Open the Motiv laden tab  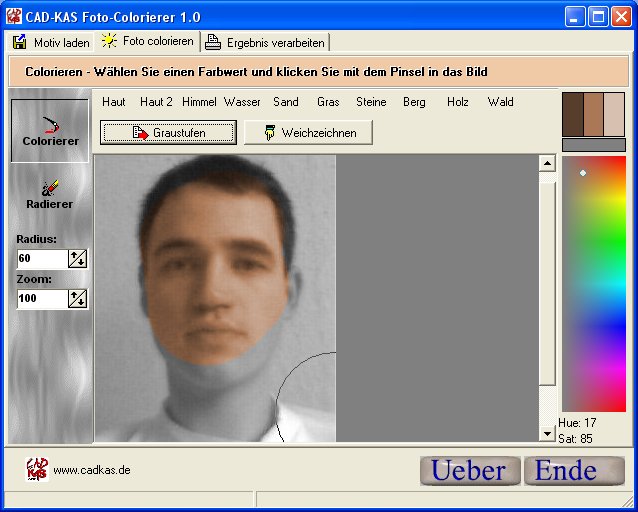click(x=50, y=42)
